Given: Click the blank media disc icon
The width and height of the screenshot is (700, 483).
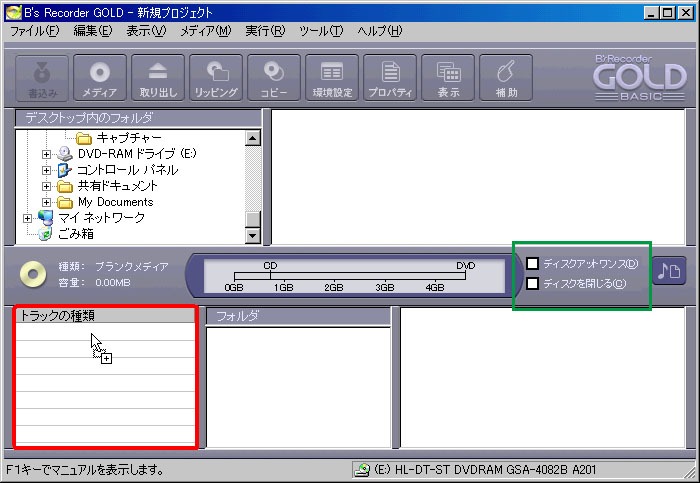Looking at the screenshot, I should point(33,274).
